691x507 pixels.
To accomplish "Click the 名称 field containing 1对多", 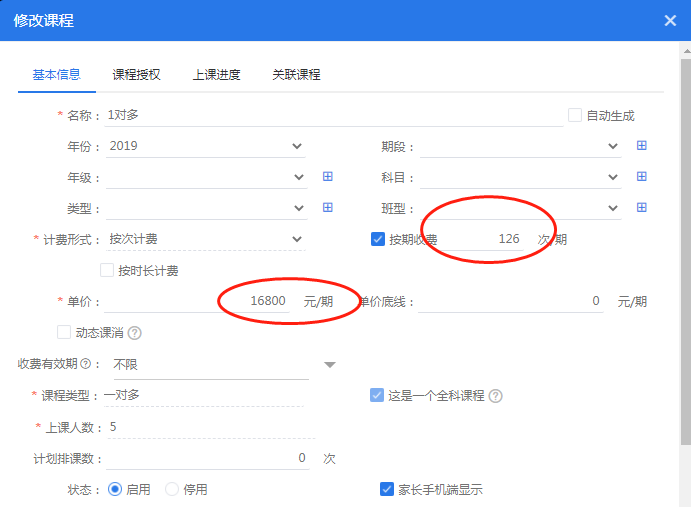I will [x=334, y=116].
